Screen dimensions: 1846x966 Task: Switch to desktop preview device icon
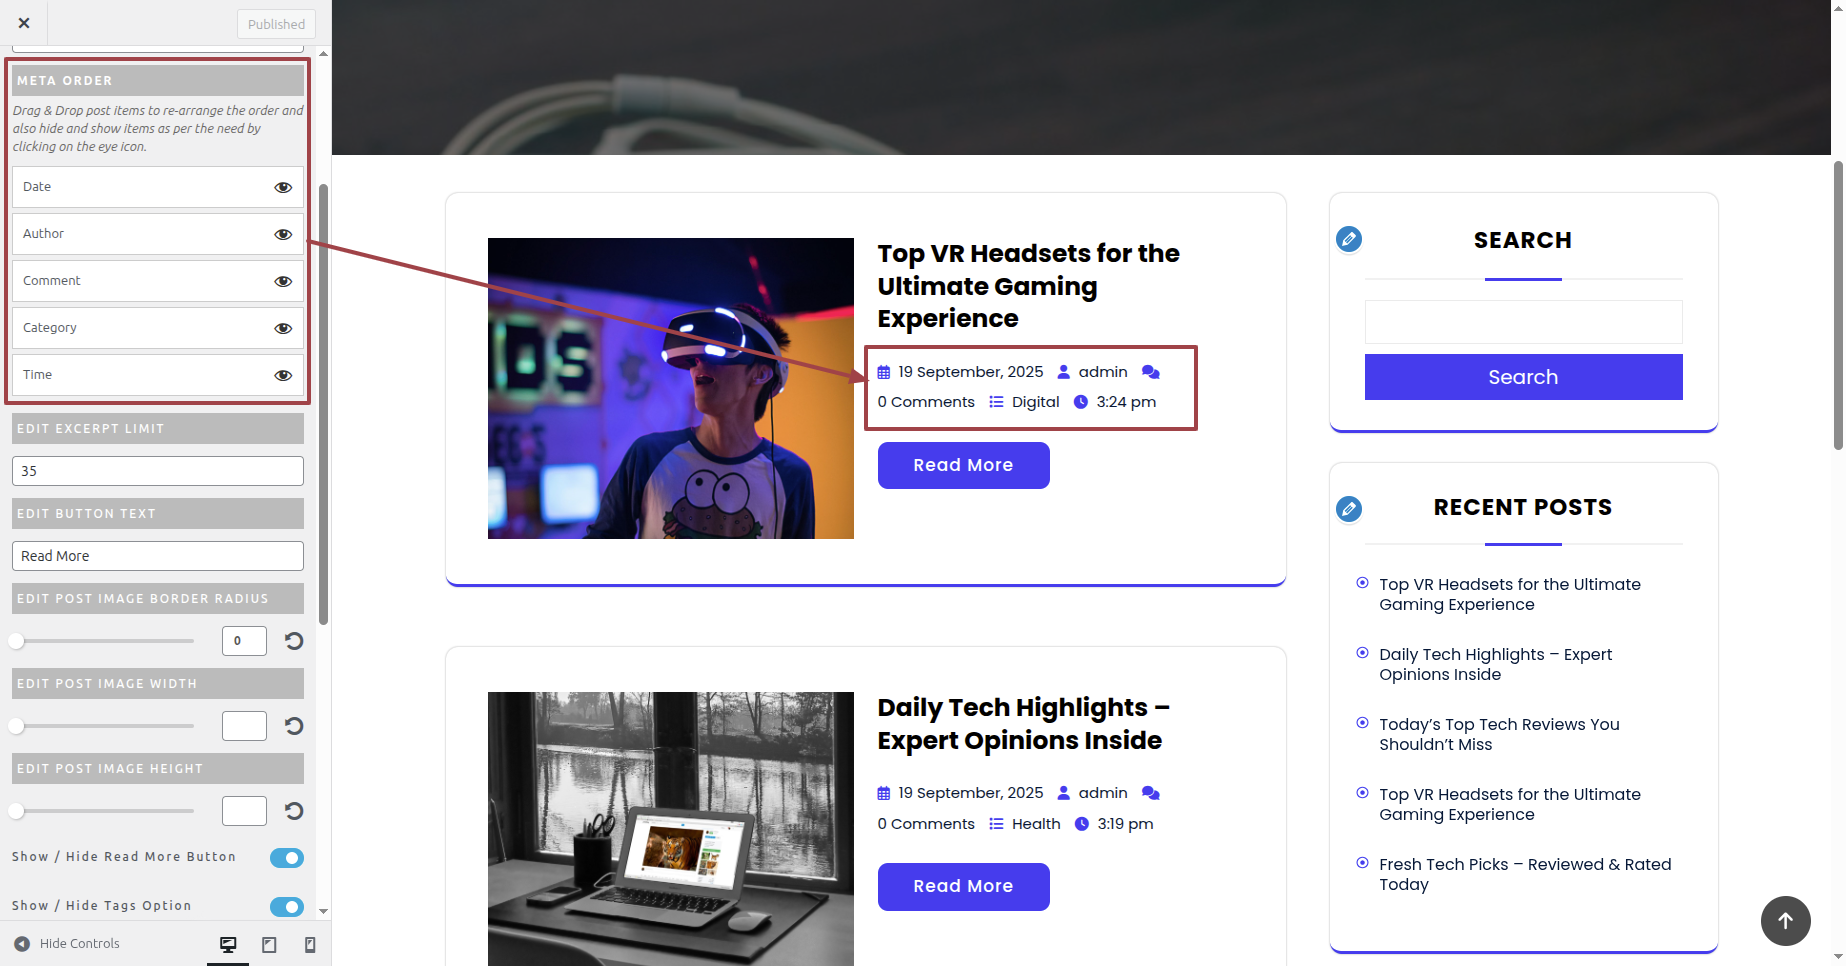[x=228, y=945]
